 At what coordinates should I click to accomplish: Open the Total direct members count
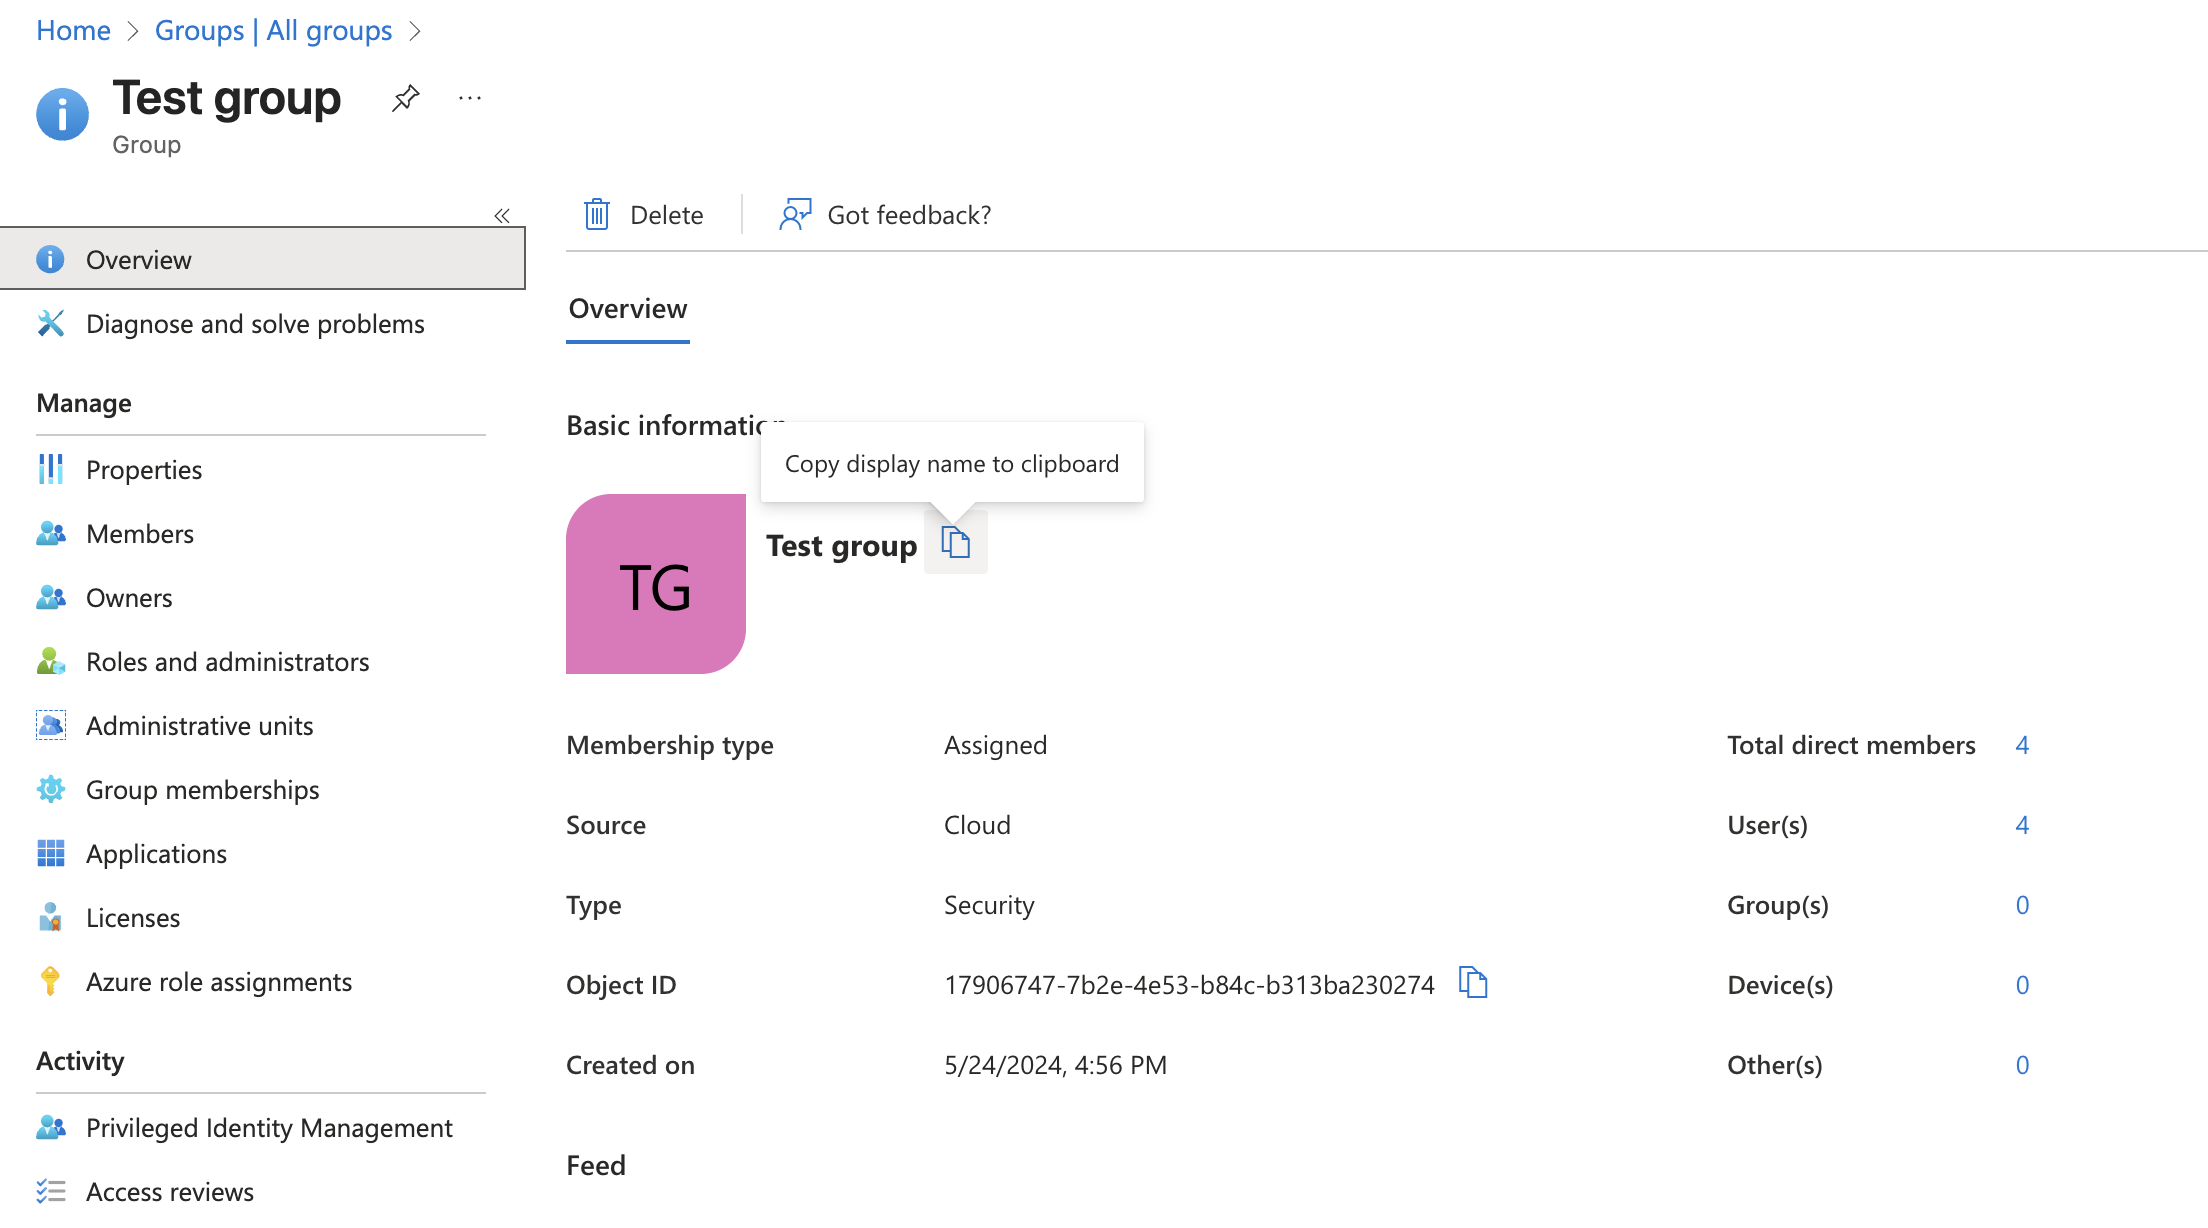2022,745
